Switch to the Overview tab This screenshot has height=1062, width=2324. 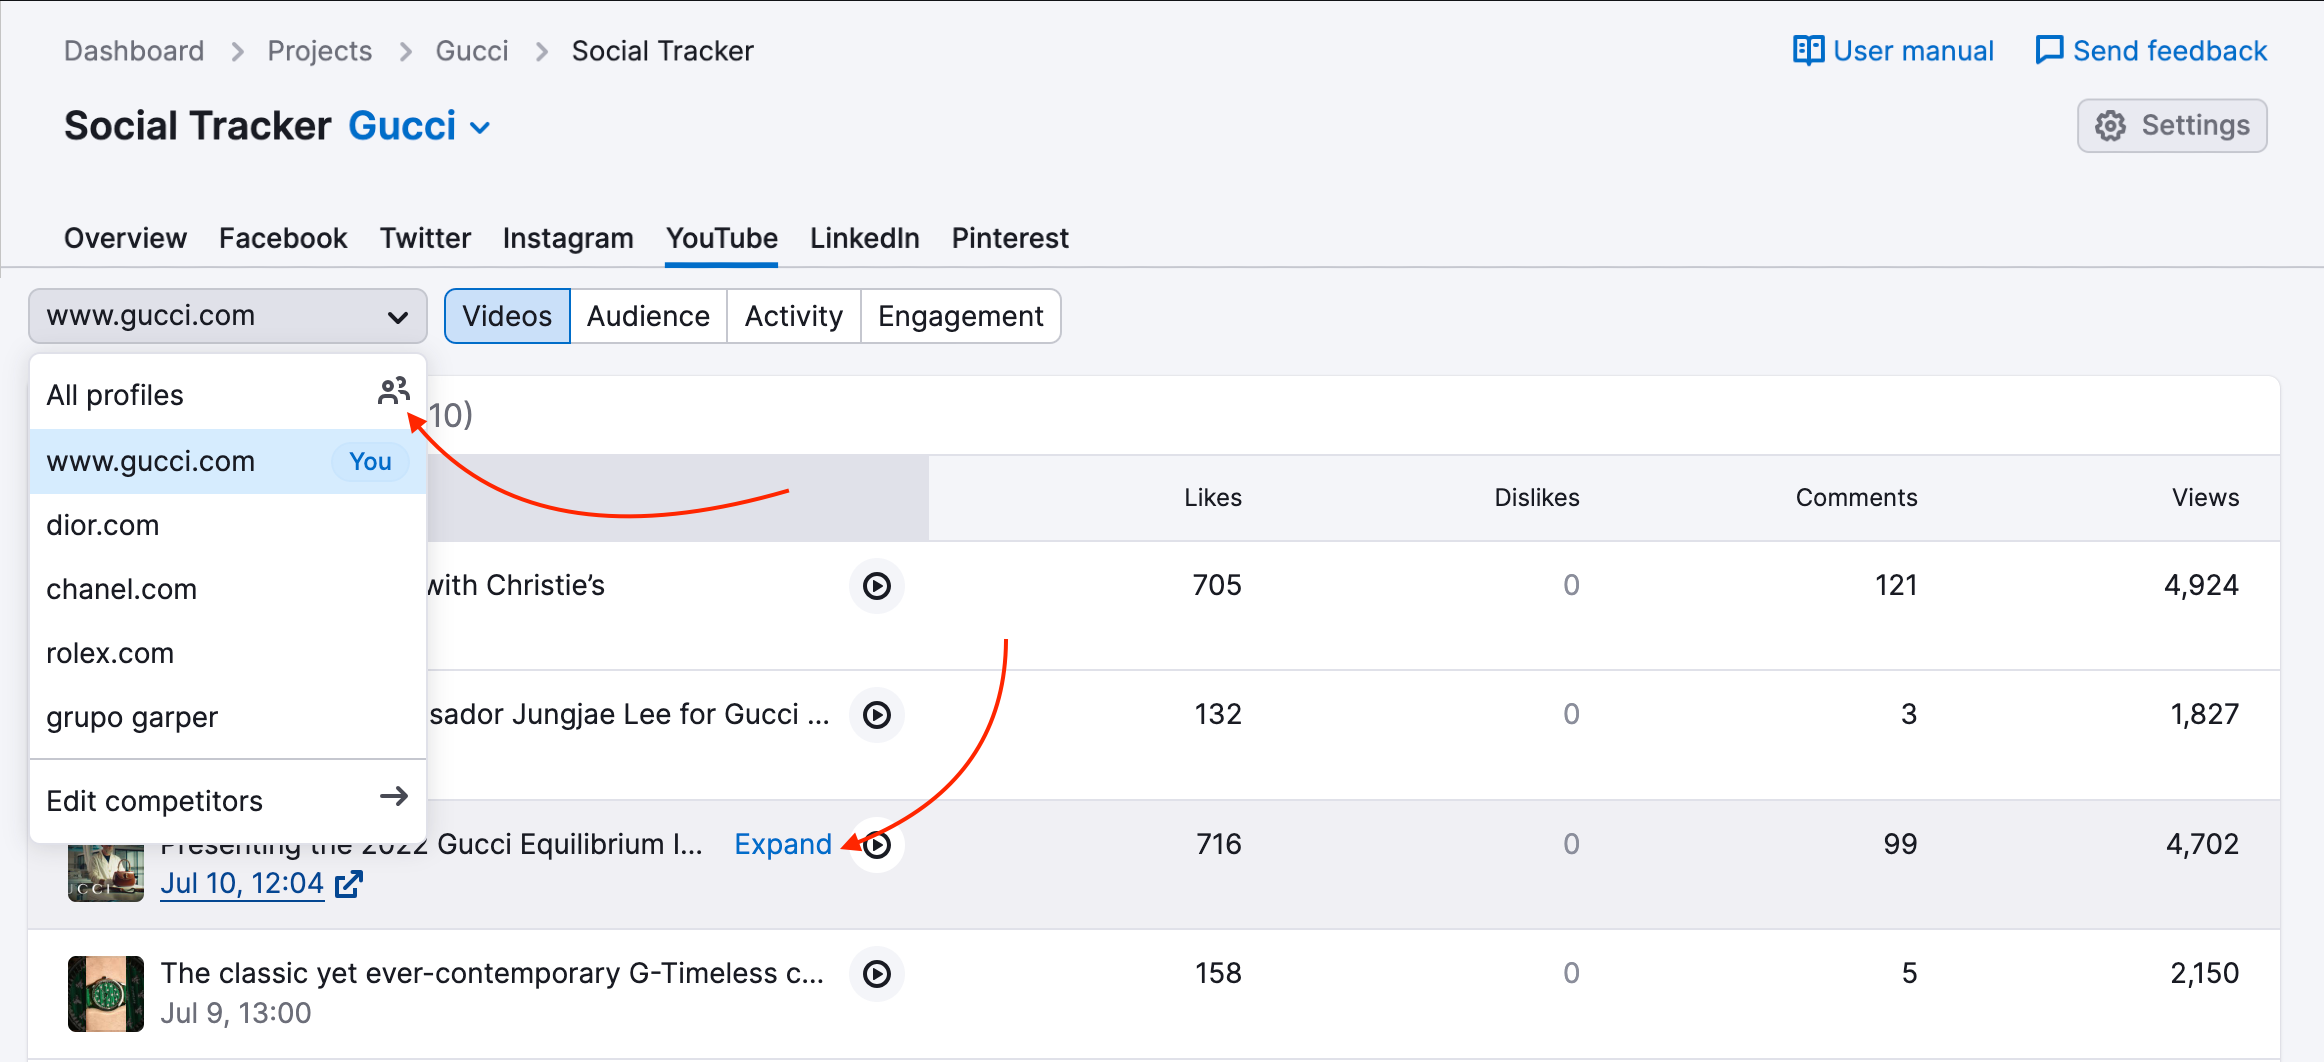[125, 238]
